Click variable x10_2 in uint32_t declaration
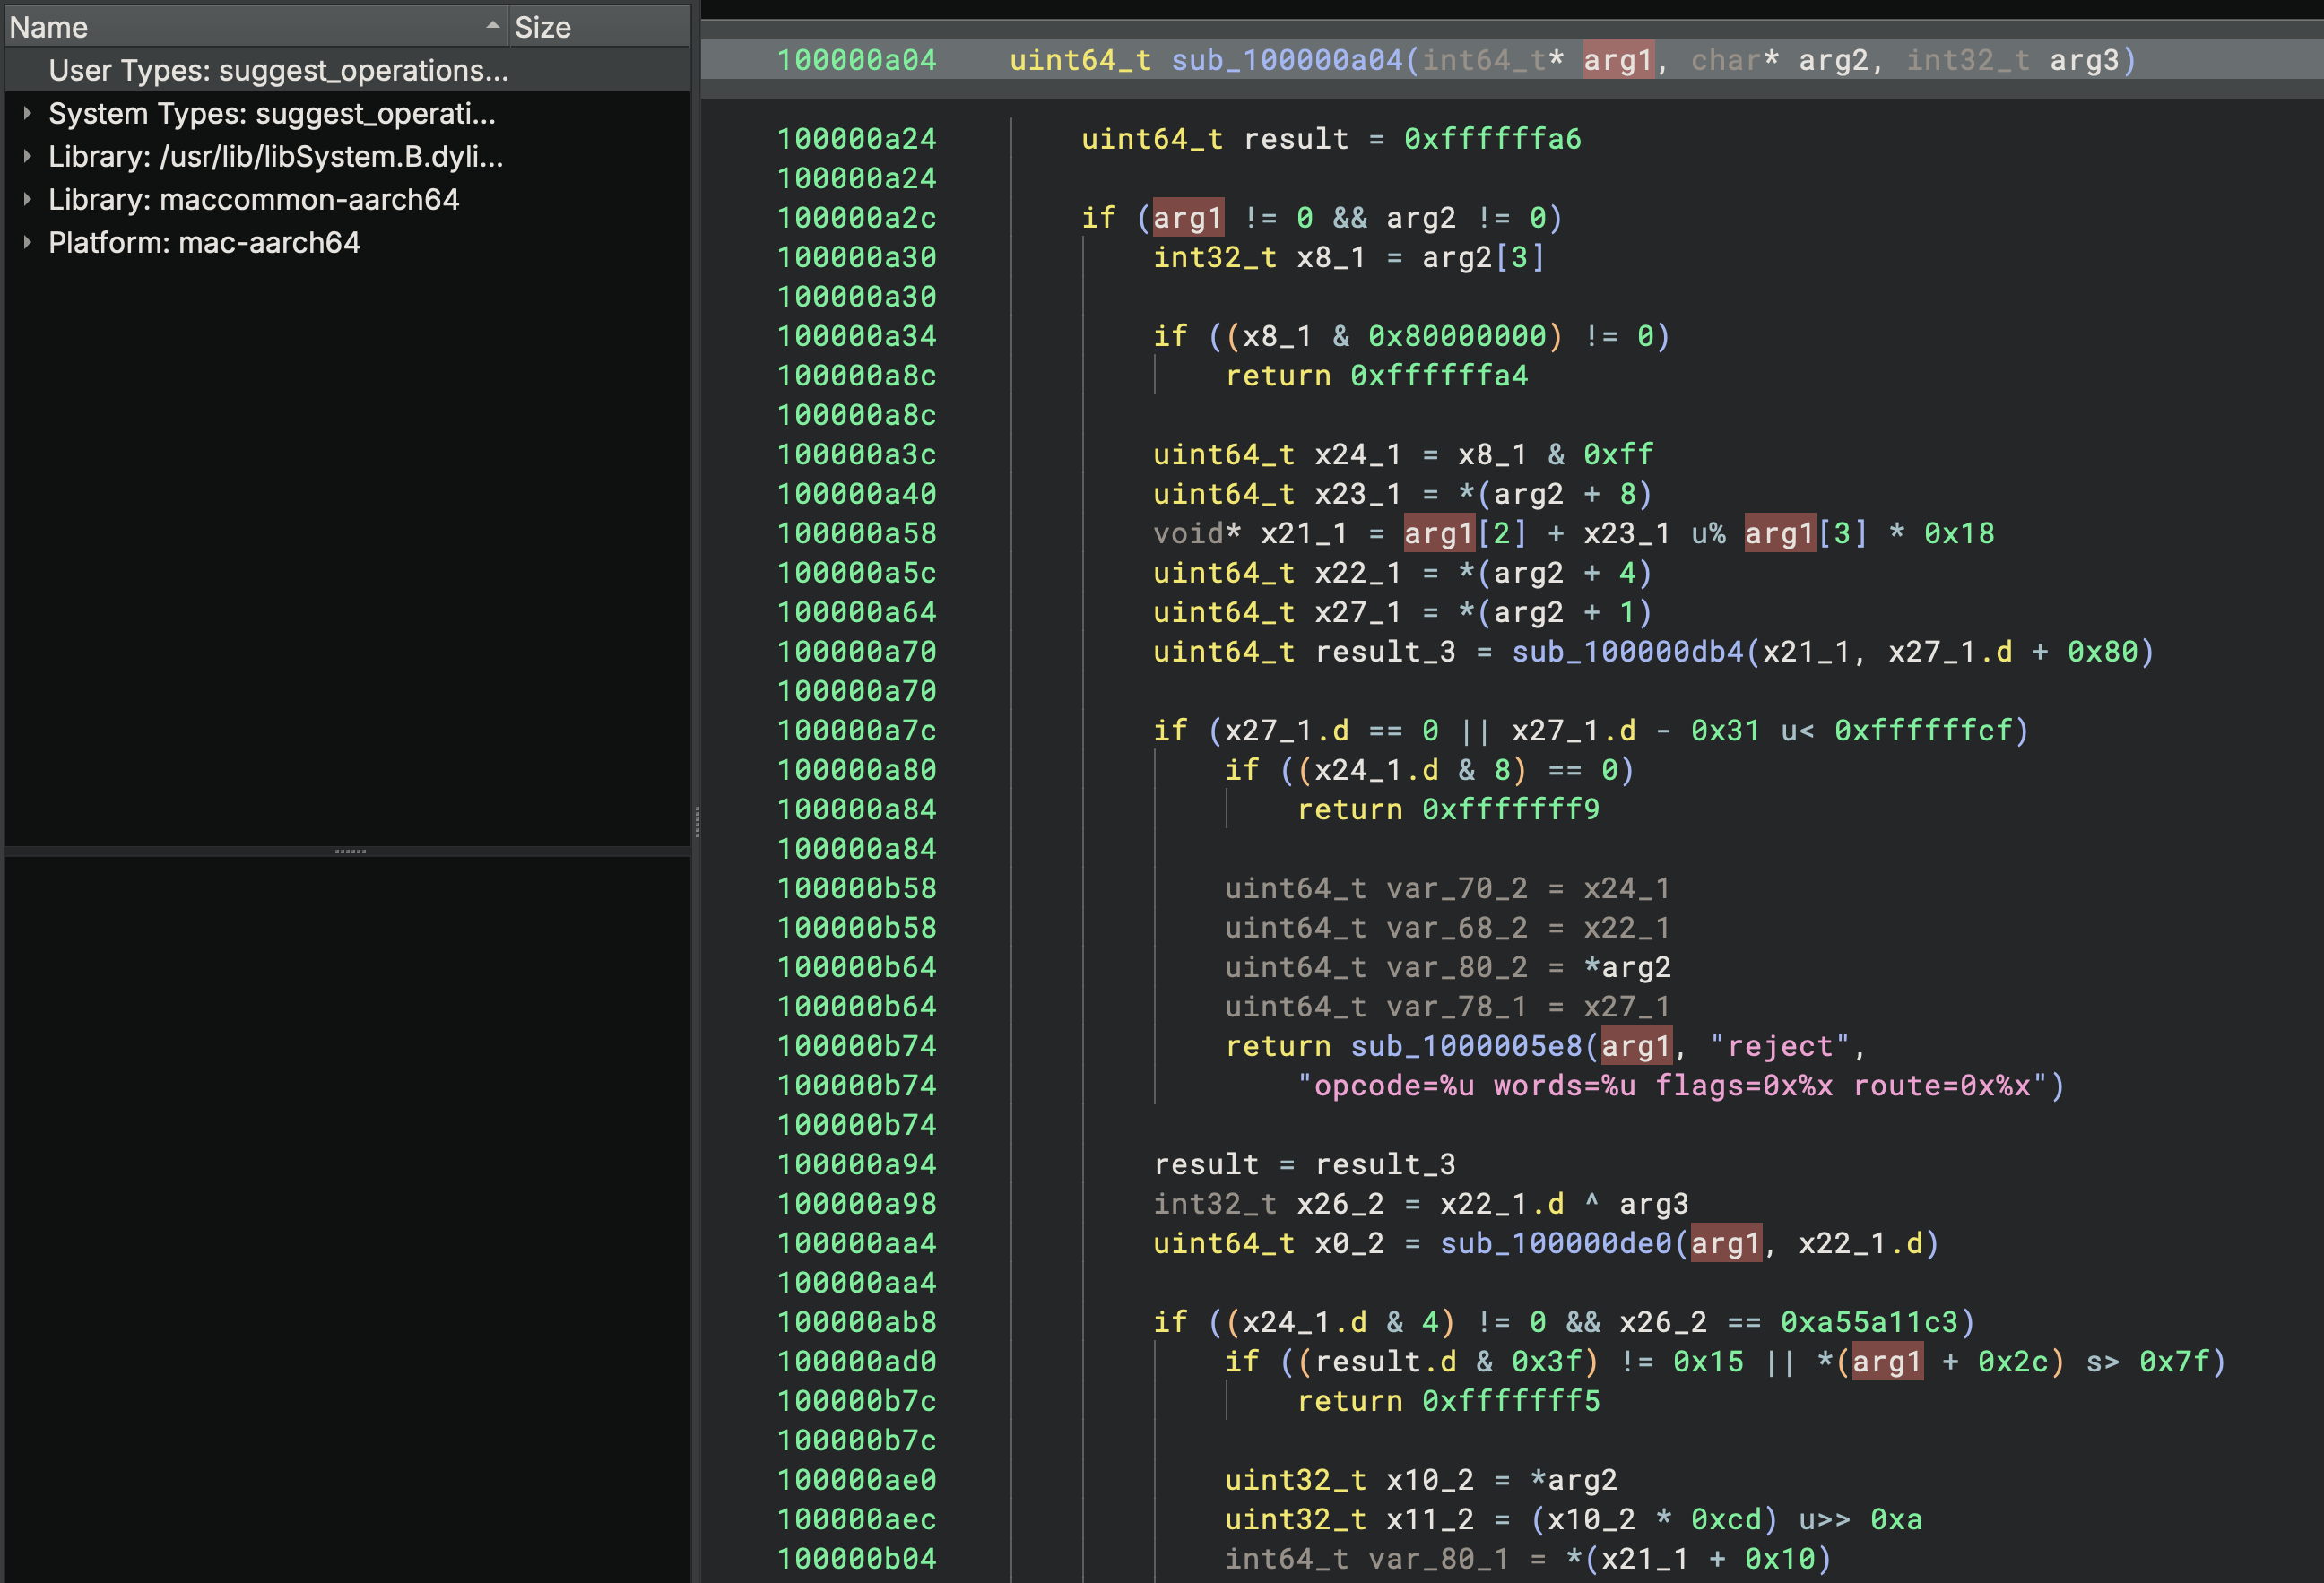Viewport: 2324px width, 1583px height. click(x=1430, y=1480)
